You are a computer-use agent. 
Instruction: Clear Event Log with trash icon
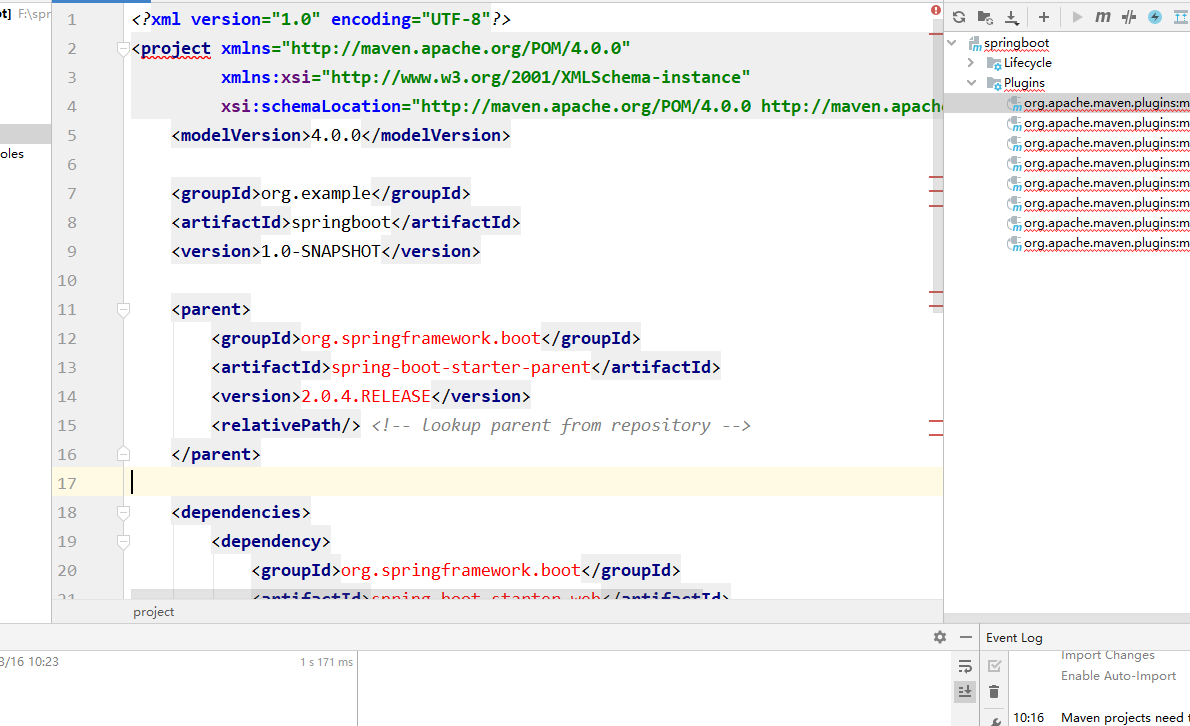click(994, 692)
